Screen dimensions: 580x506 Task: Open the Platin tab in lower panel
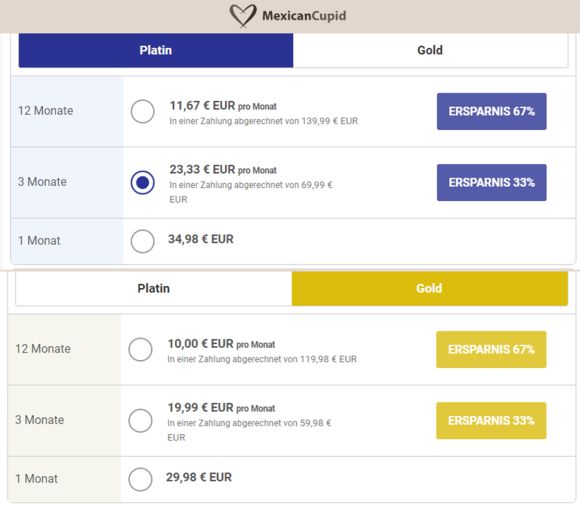154,289
